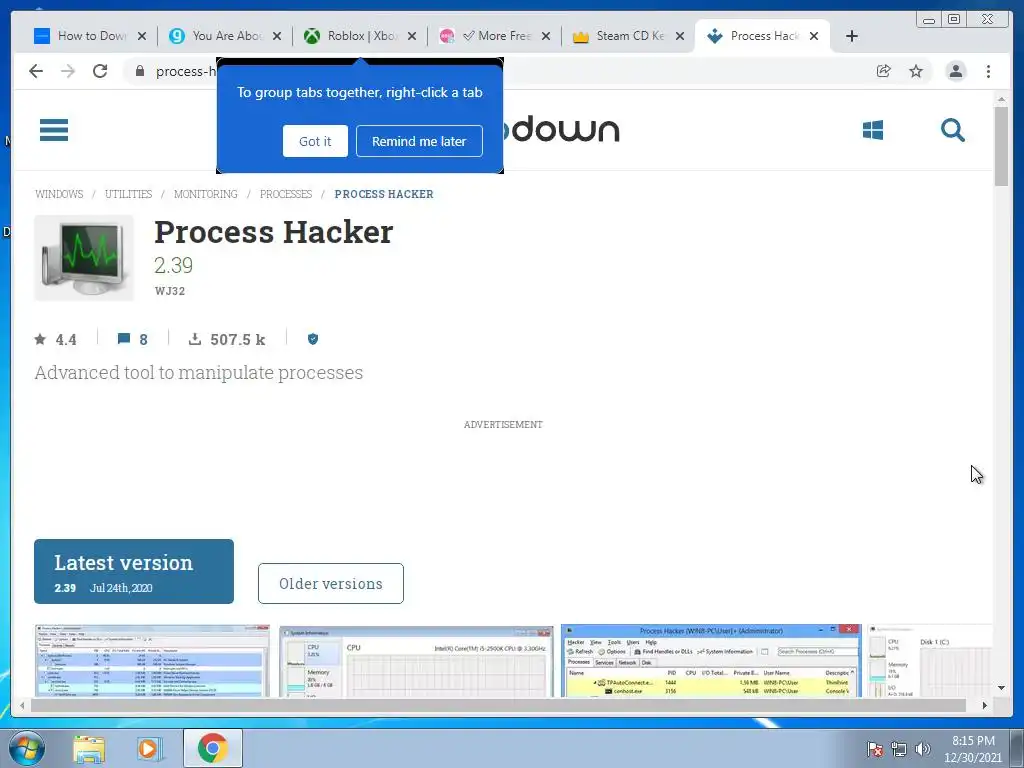The image size is (1024, 768).
Task: Launch Windows Media Player from the taskbar
Action: click(x=149, y=748)
